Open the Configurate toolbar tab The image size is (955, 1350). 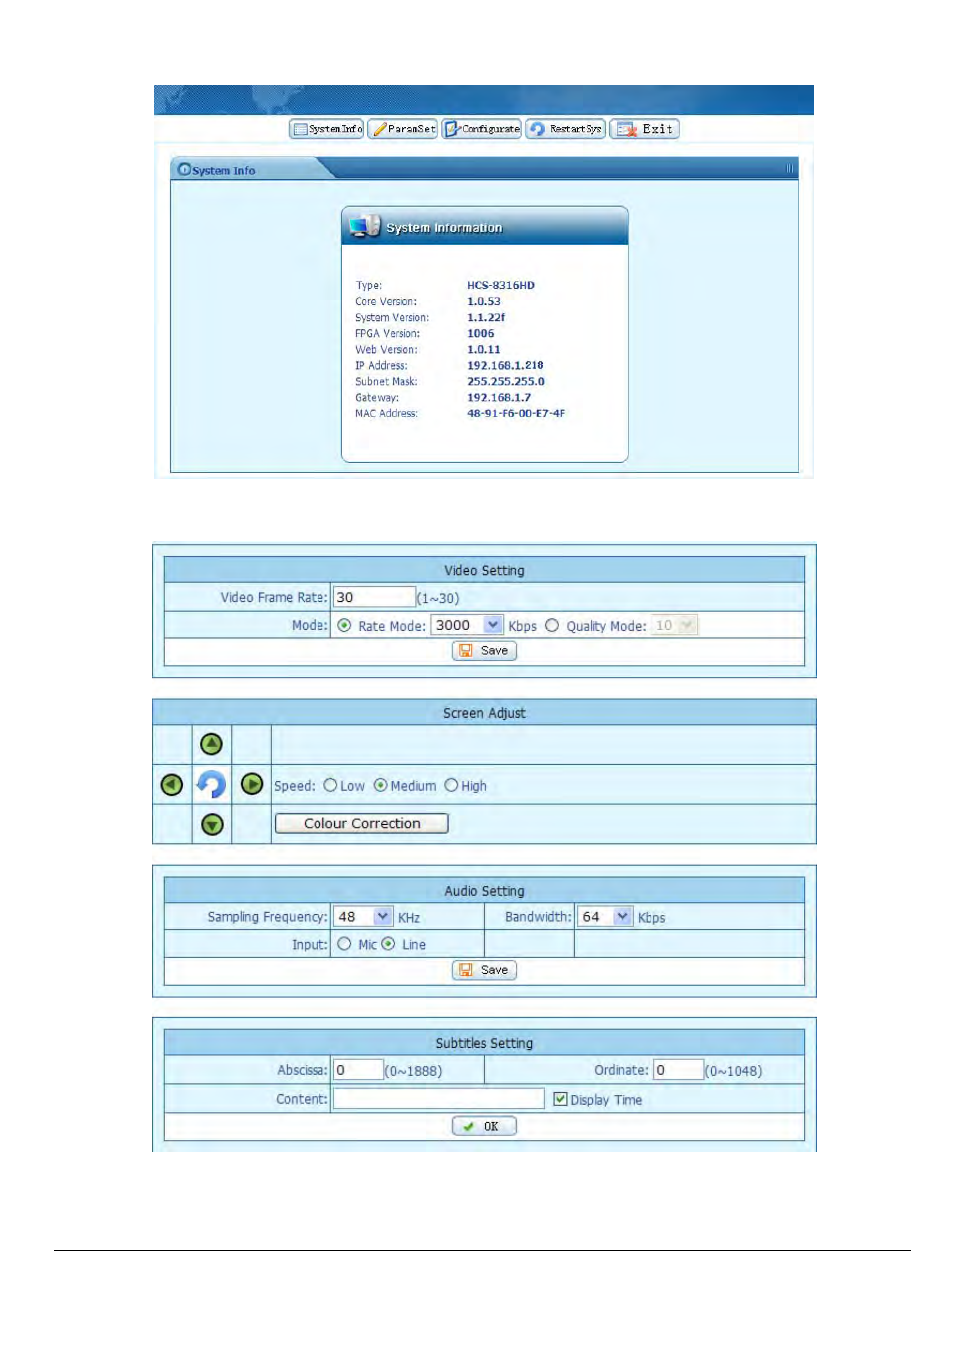482,129
